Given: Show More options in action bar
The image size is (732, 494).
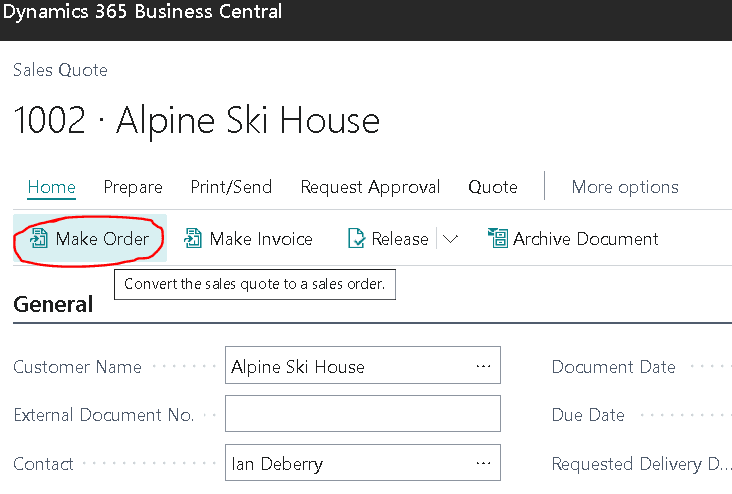Looking at the screenshot, I should coord(625,187).
